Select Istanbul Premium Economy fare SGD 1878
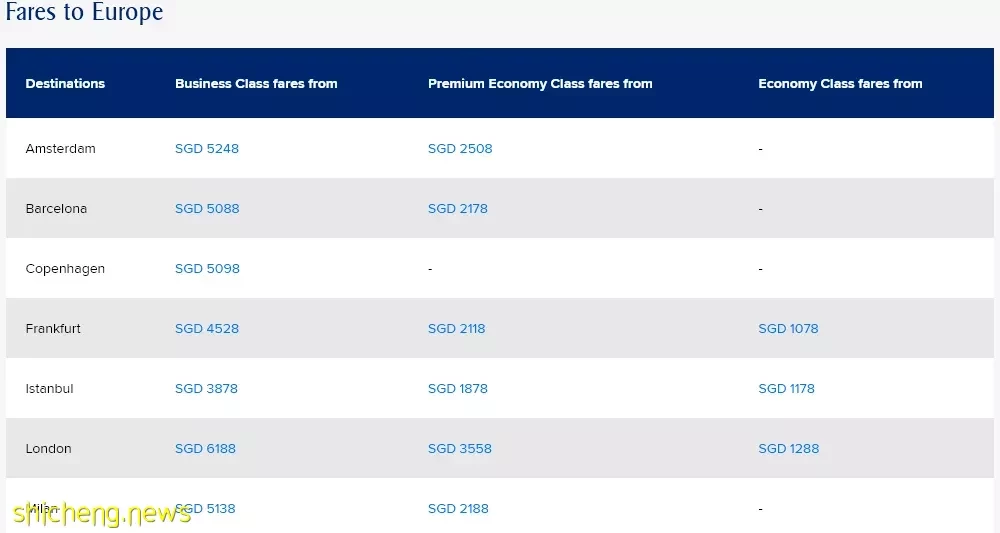This screenshot has width=1000, height=533. (457, 388)
